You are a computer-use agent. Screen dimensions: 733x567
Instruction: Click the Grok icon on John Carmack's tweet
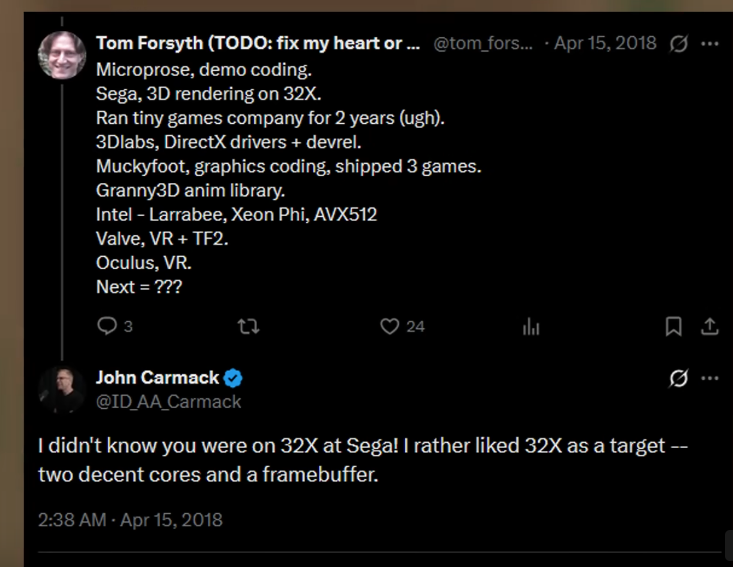[x=679, y=378]
